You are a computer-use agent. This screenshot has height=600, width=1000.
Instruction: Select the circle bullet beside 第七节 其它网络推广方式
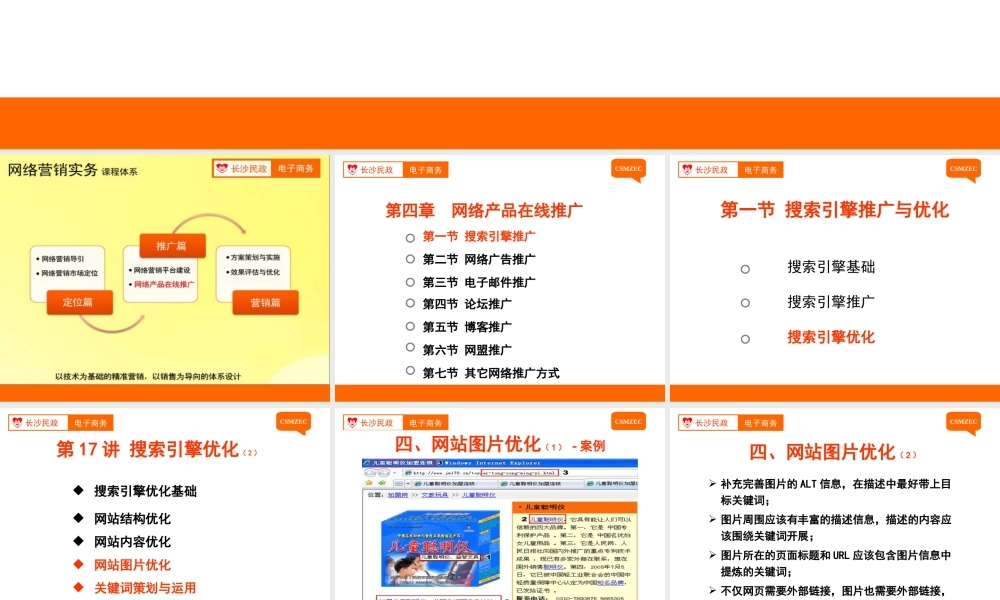[x=410, y=371]
